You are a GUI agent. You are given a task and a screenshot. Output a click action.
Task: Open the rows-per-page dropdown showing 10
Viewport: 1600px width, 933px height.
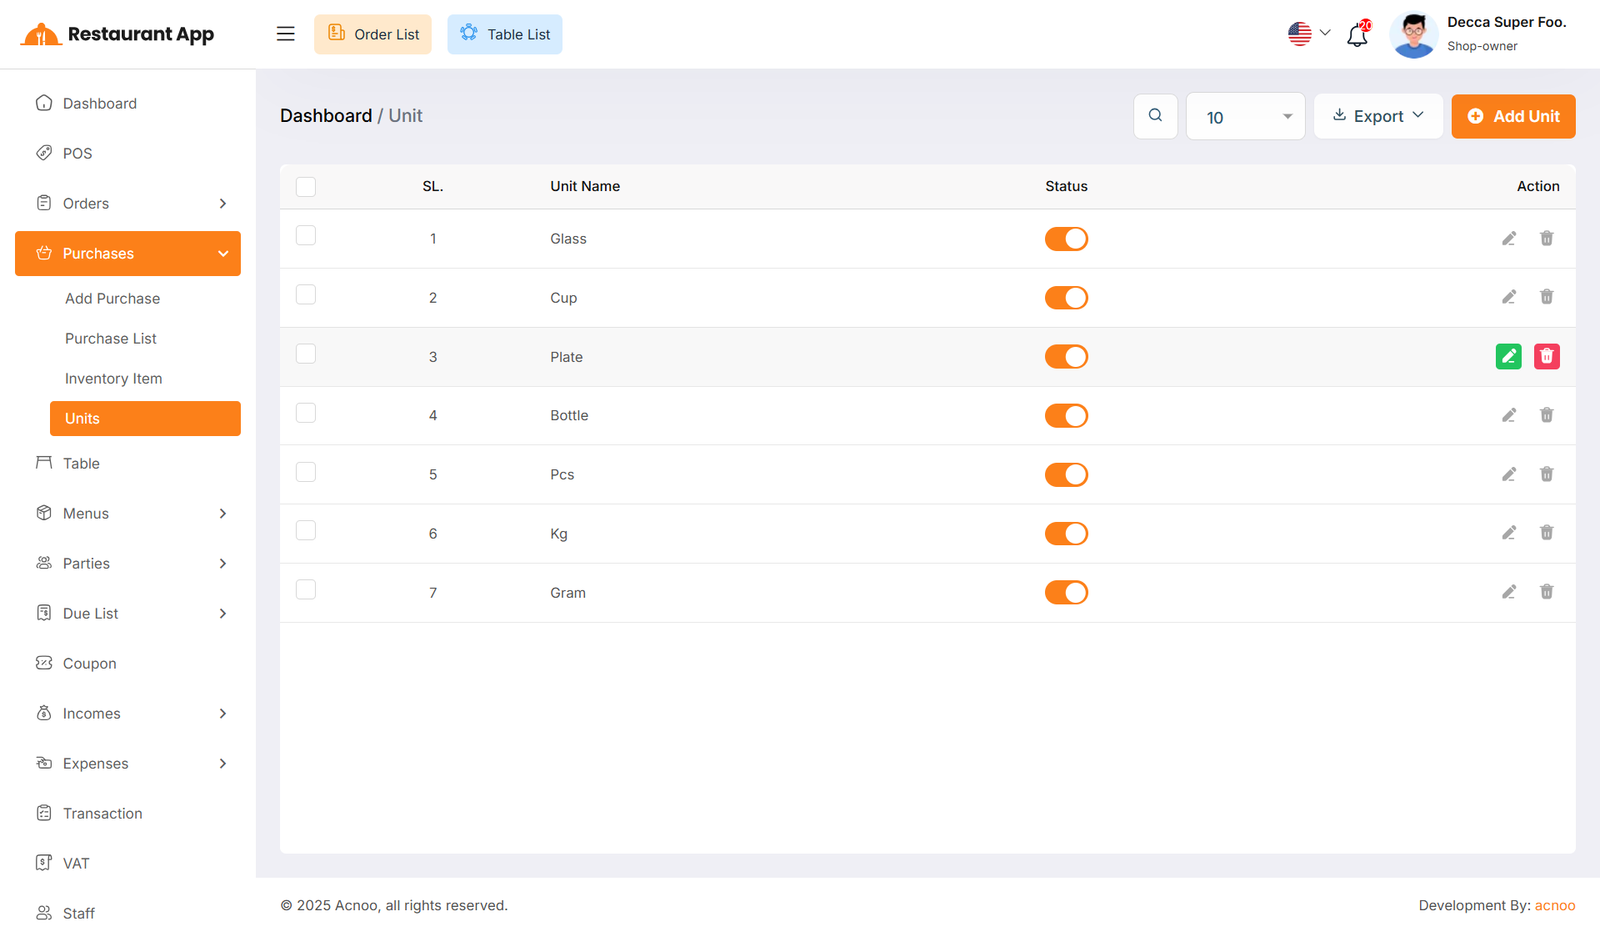pos(1245,117)
